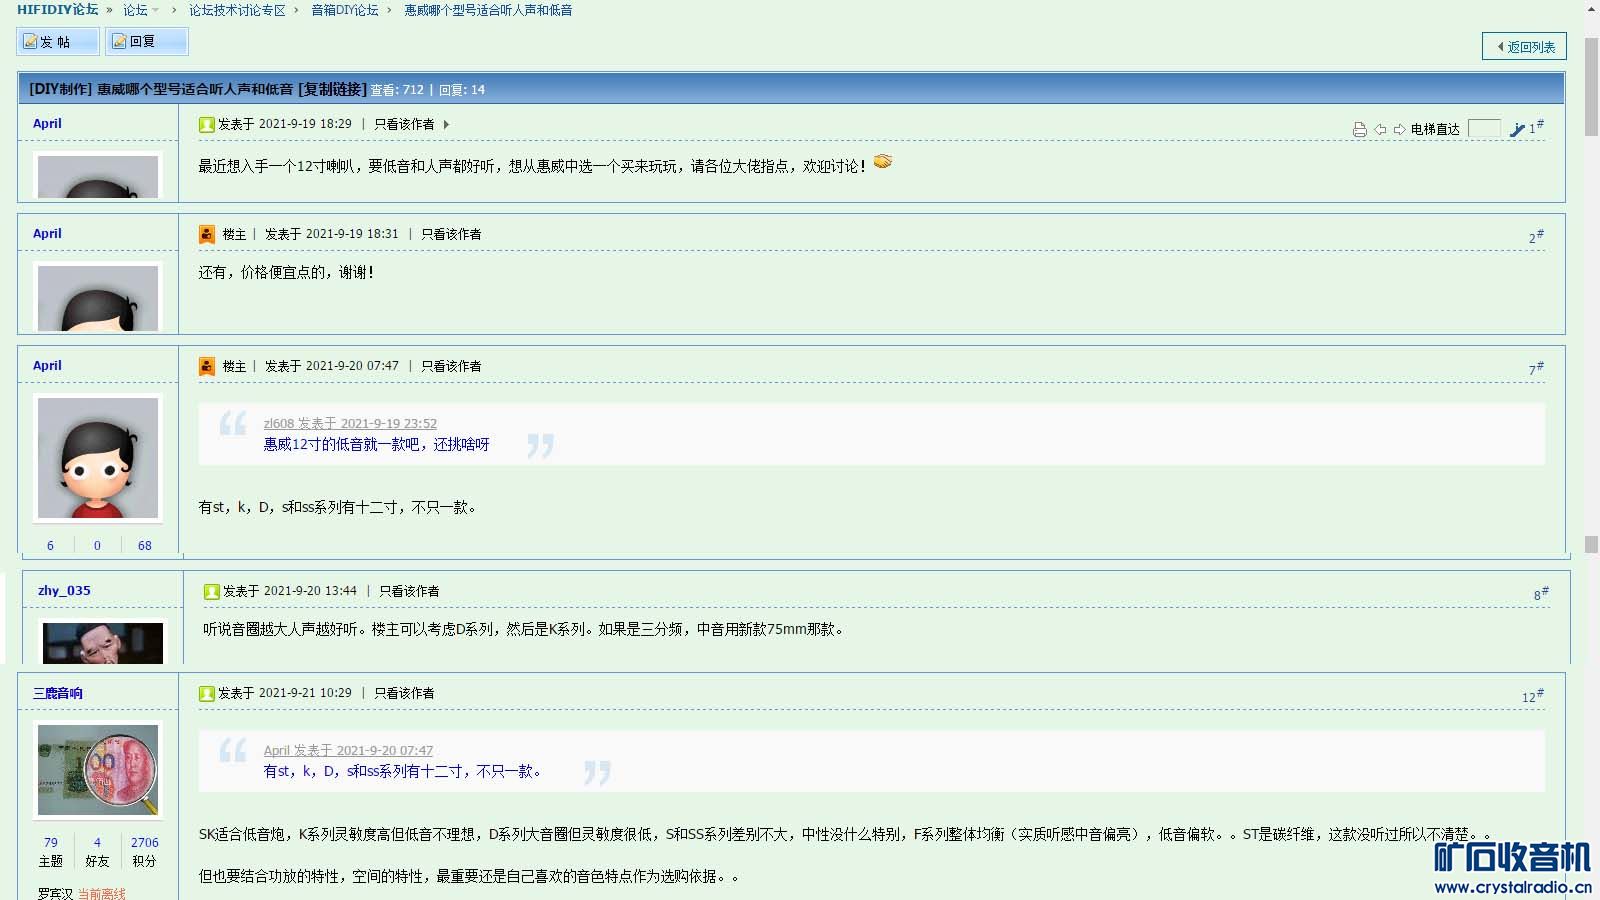Click April's 6 topics count
This screenshot has height=900, width=1600.
(x=50, y=545)
